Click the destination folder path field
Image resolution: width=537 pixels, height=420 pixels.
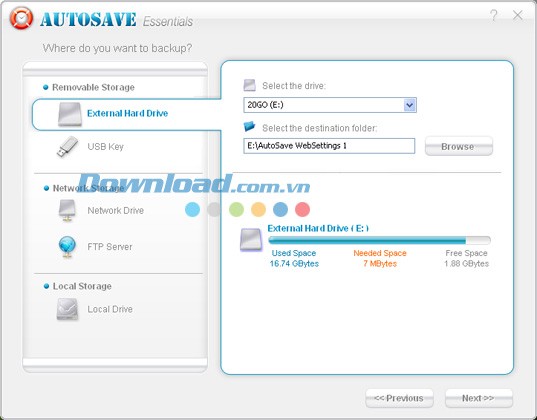(329, 146)
